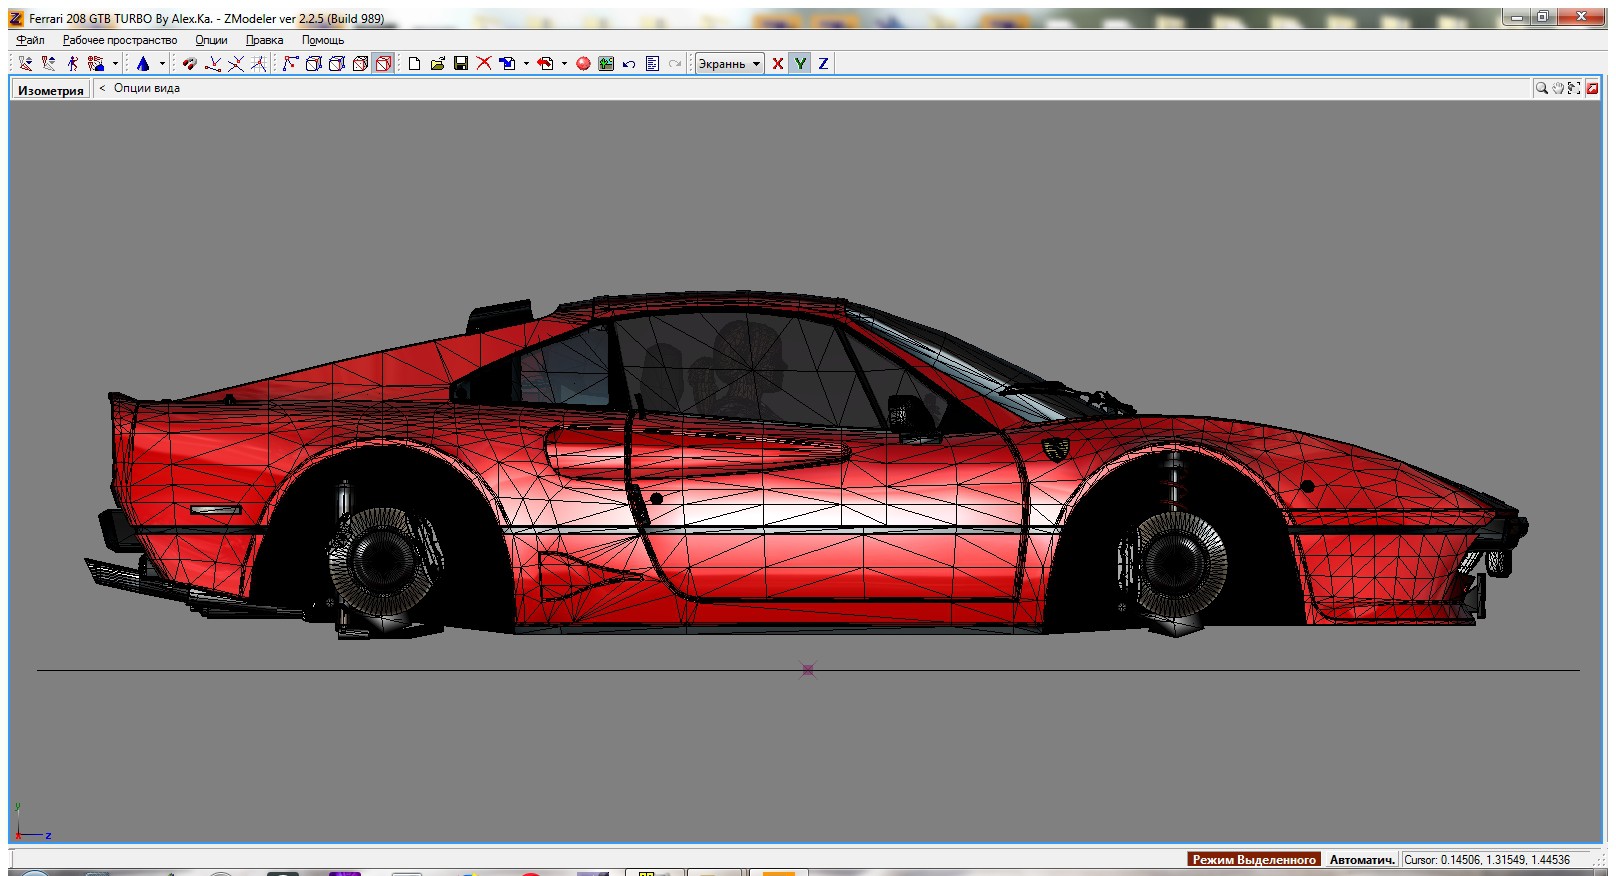Open a file via folder icon

[437, 63]
